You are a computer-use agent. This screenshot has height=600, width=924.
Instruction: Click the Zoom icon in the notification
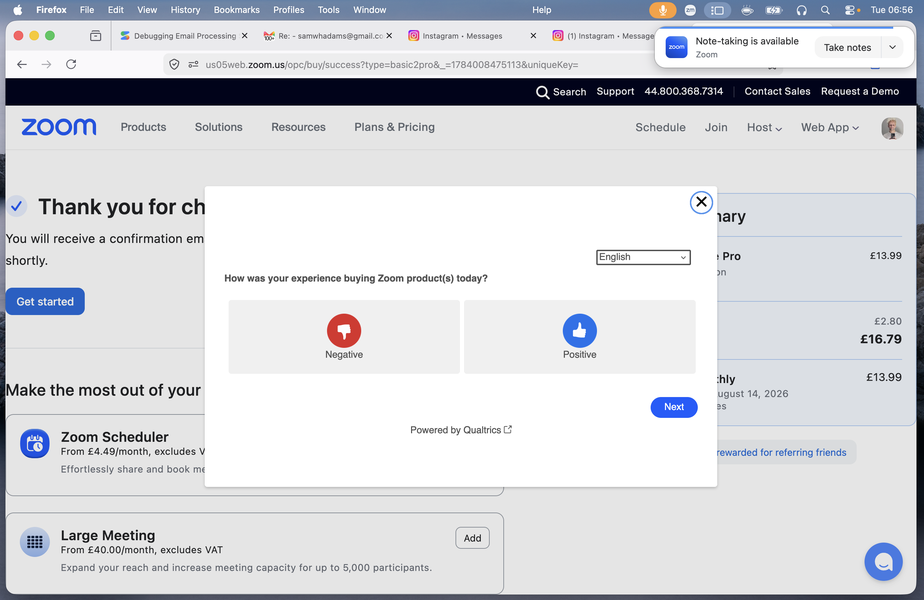[x=676, y=47]
